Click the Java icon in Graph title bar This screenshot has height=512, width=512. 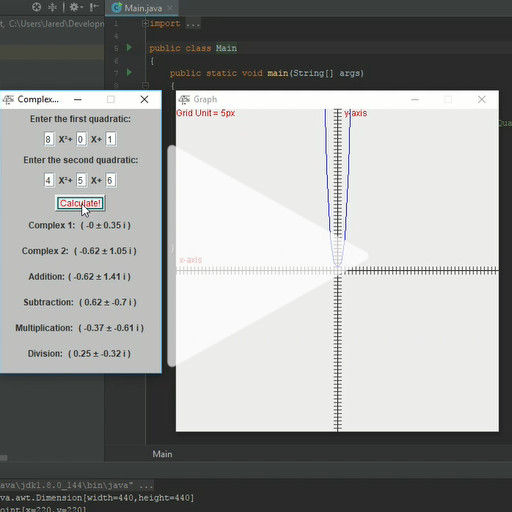(184, 99)
